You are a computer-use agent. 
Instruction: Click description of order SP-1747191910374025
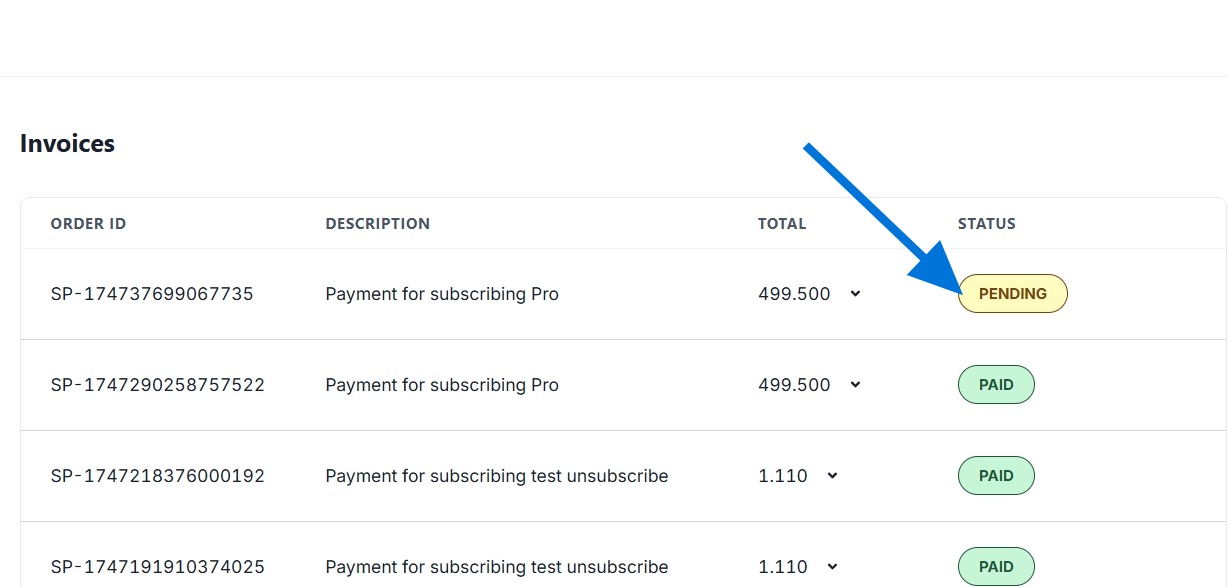(496, 567)
